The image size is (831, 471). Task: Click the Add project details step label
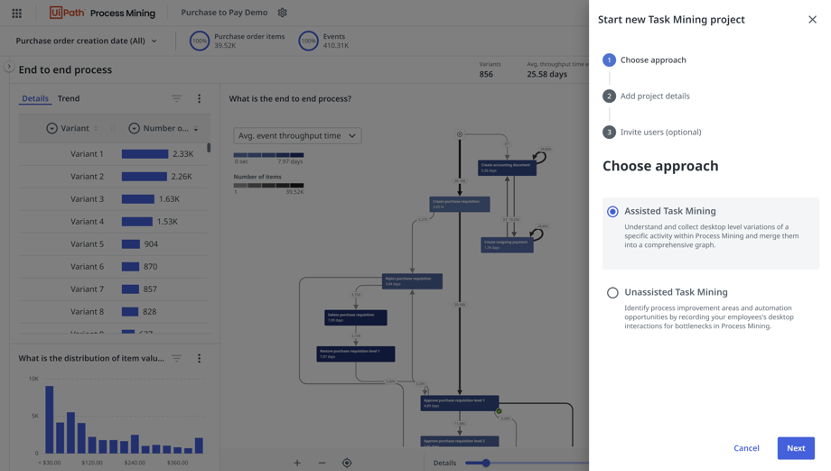[655, 96]
